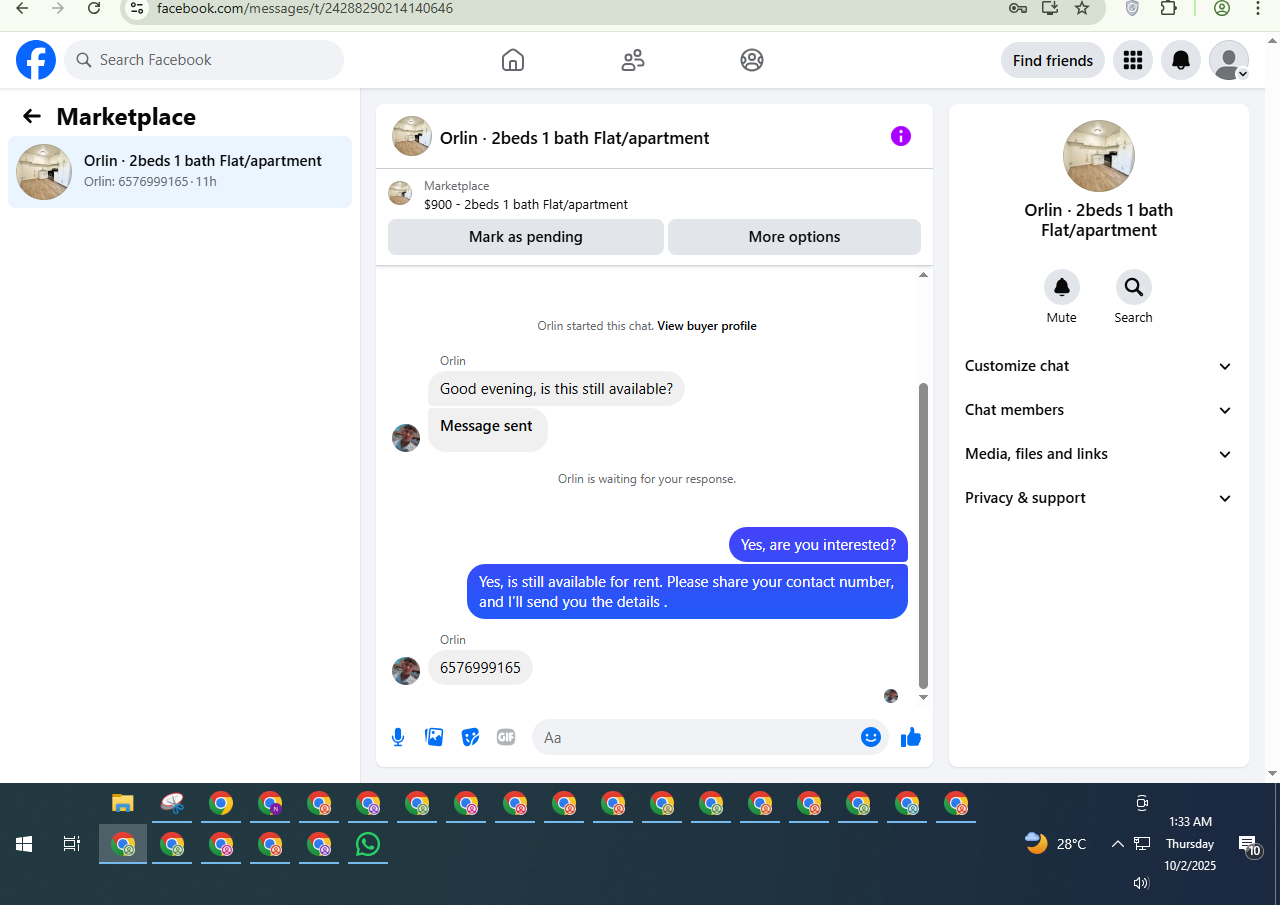Open the account profile avatar menu
This screenshot has height=905, width=1280.
[1229, 60]
